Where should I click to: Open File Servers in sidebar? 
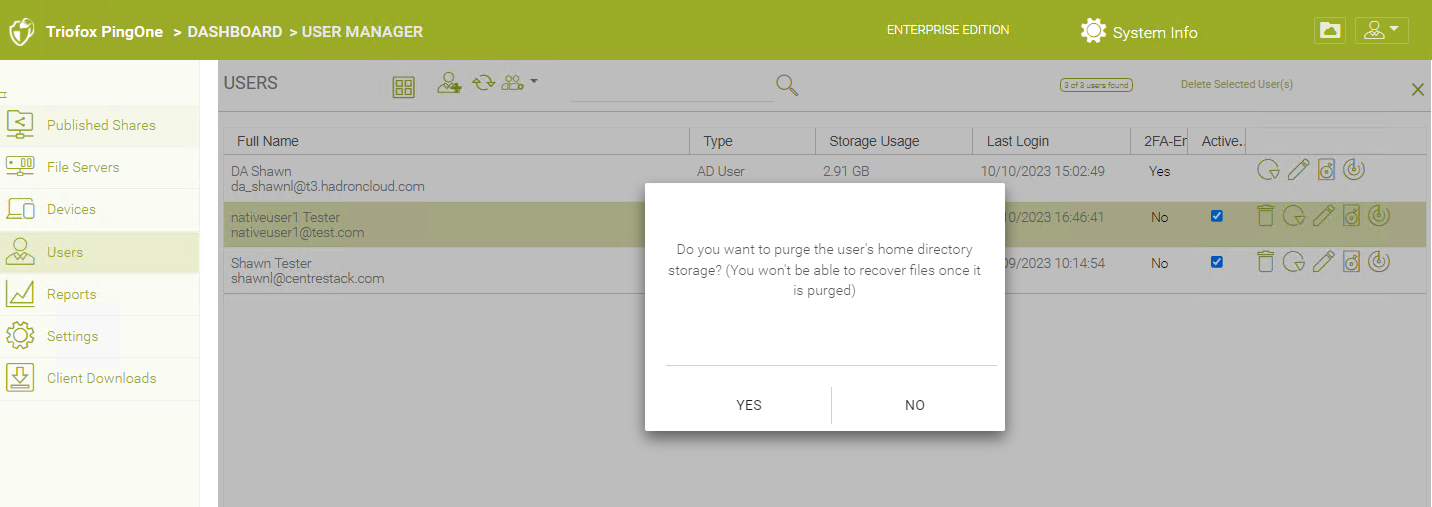[x=99, y=167]
